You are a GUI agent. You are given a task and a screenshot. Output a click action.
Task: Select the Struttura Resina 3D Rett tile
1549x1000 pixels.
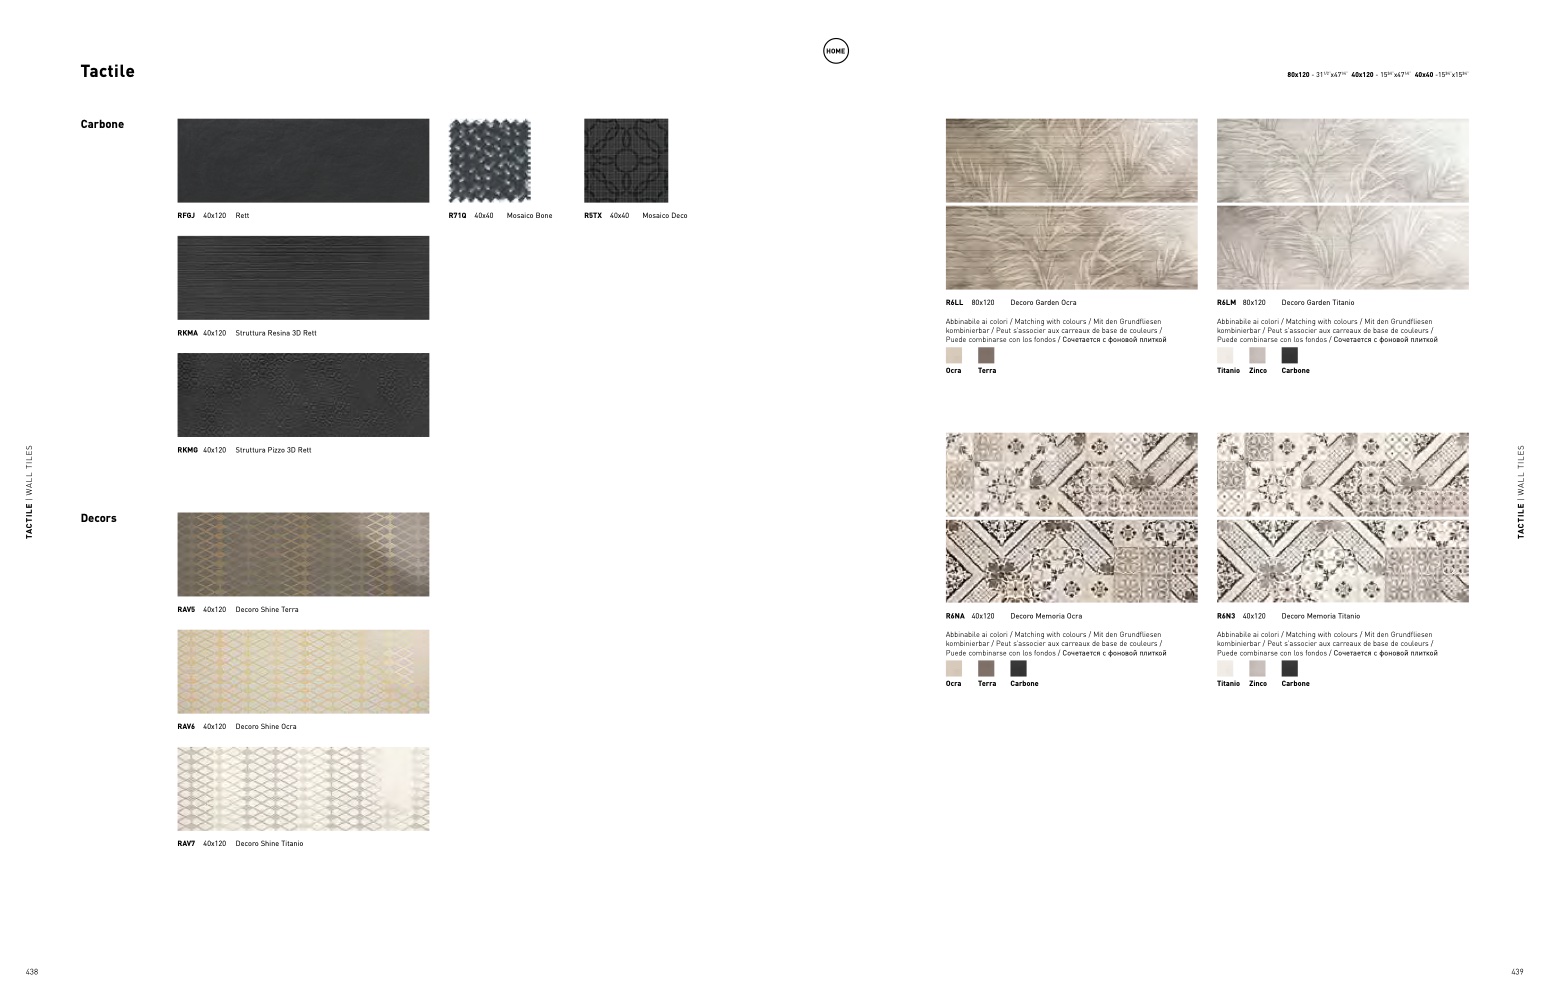(303, 278)
